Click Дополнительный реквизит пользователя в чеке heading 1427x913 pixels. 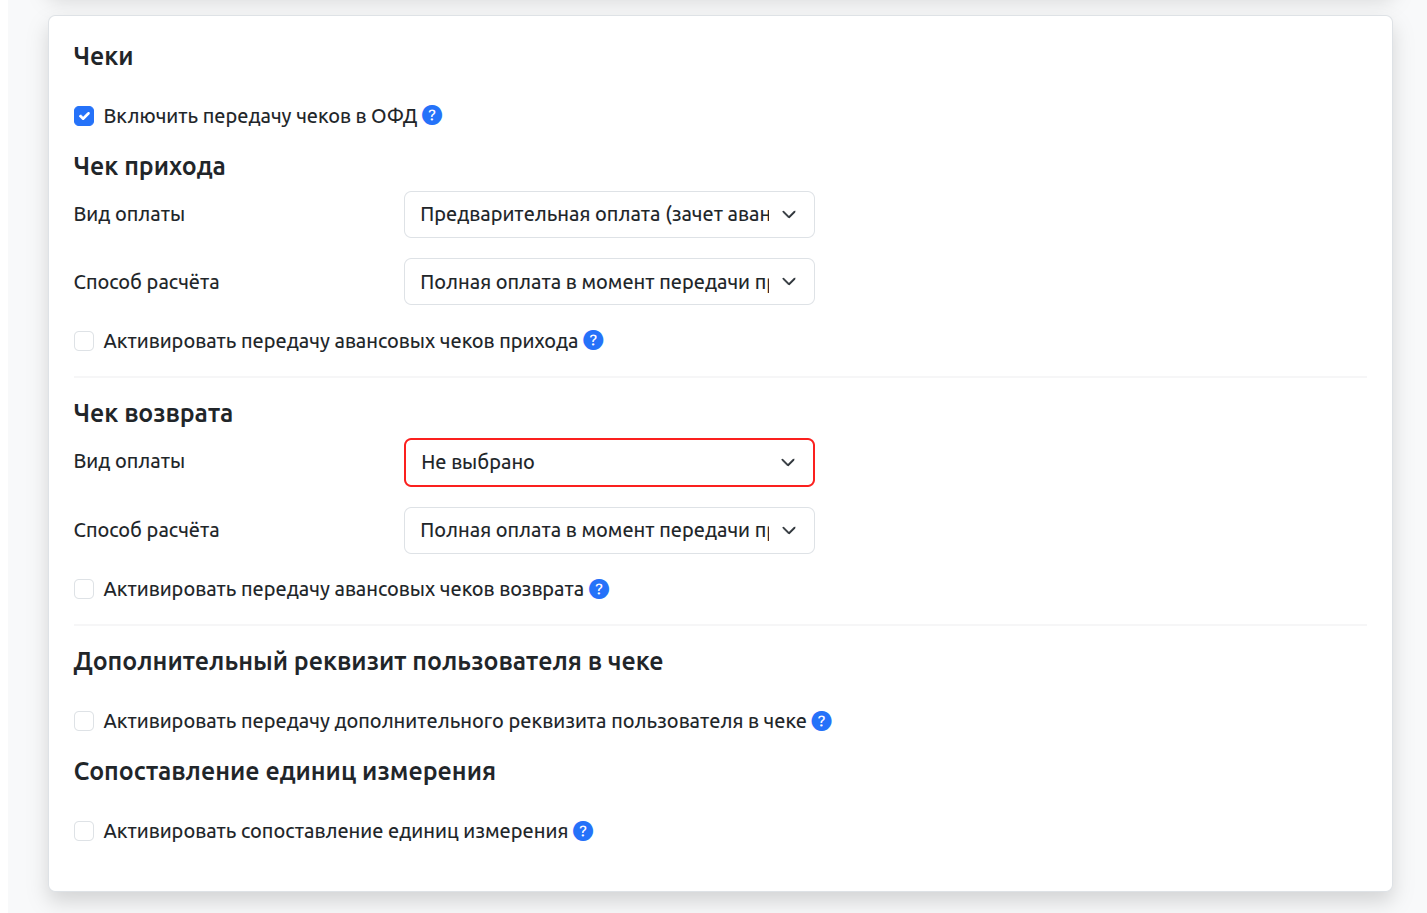click(x=368, y=662)
